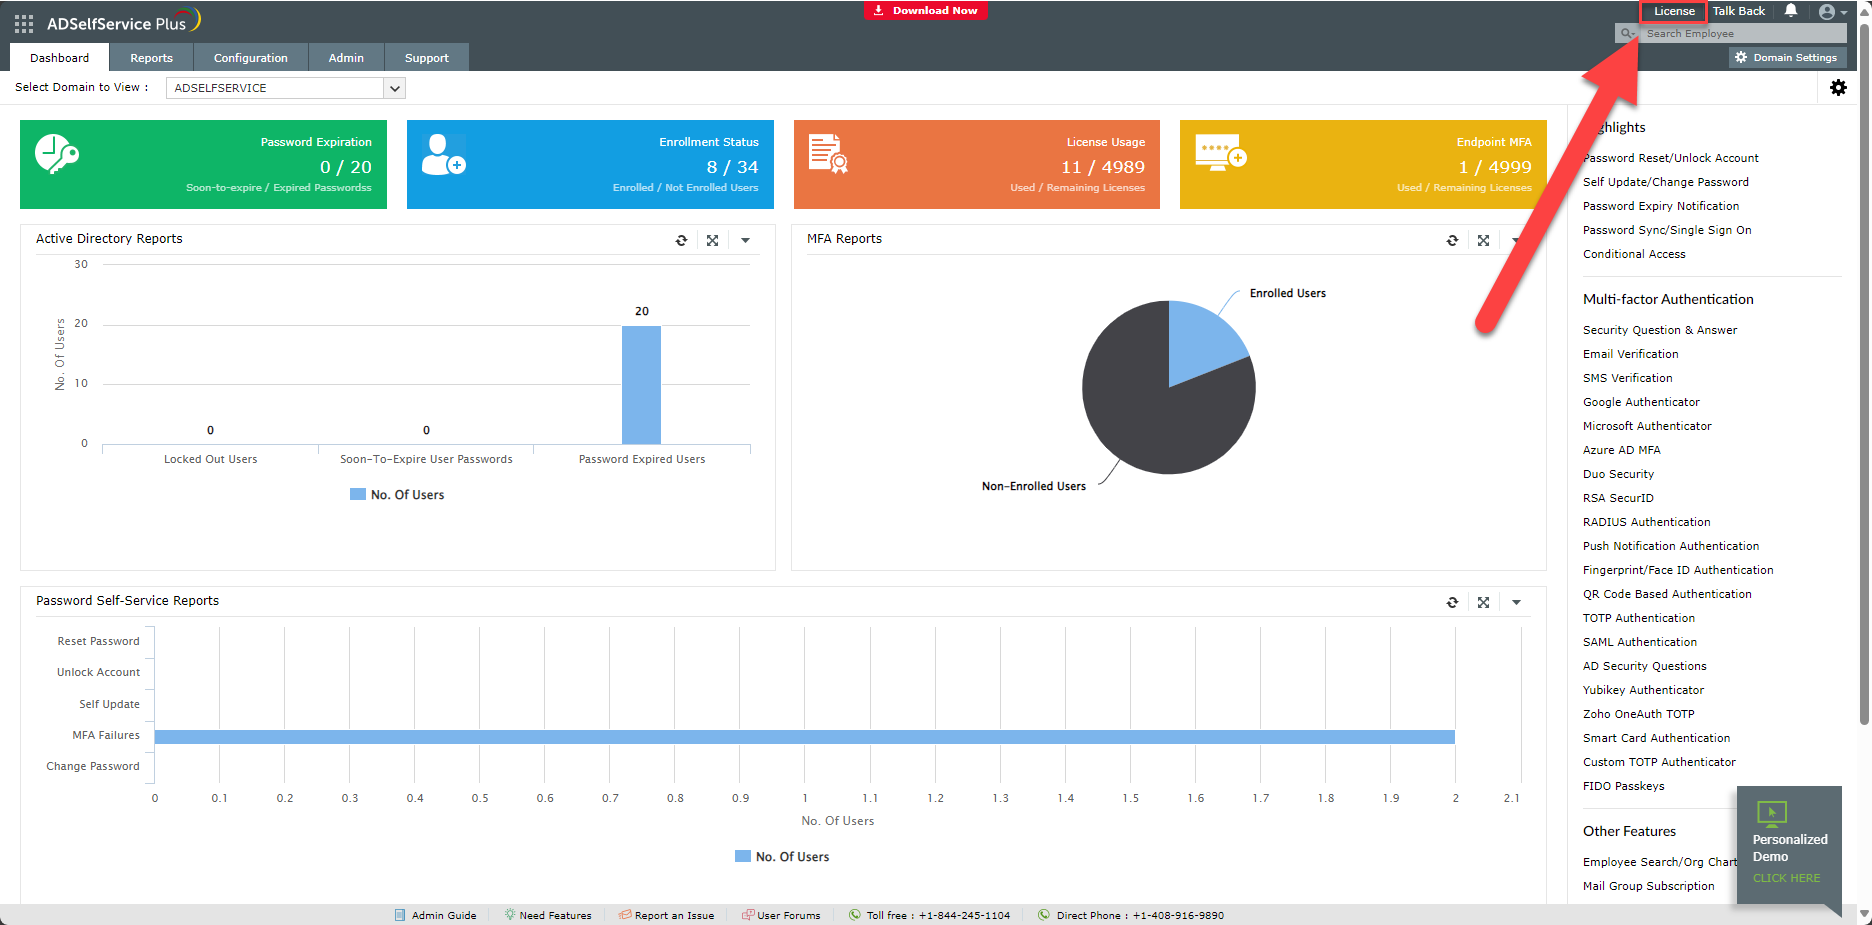Open Password Self-Service Reports options dropdown
This screenshot has height=925, width=1872.
pos(1516,602)
